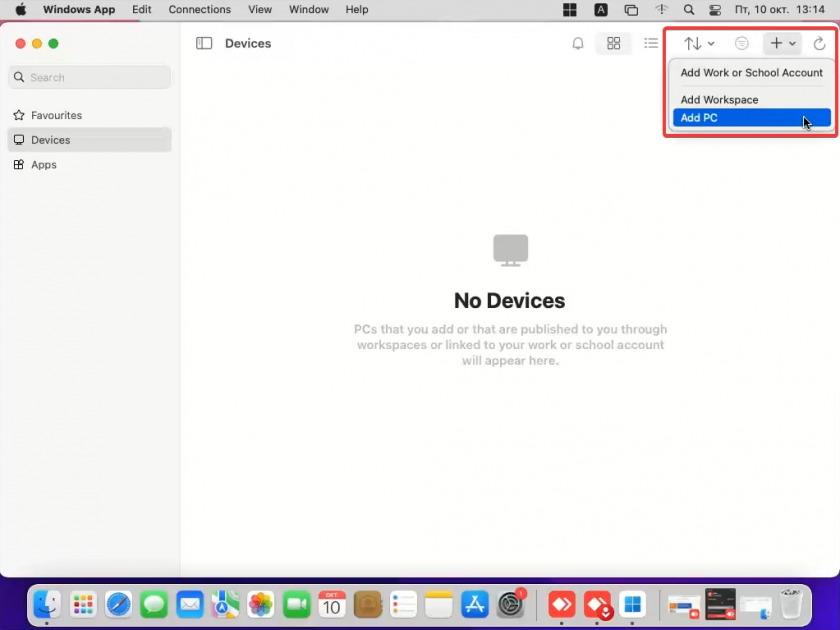
Task: Open Finder from the Dock
Action: click(x=47, y=605)
